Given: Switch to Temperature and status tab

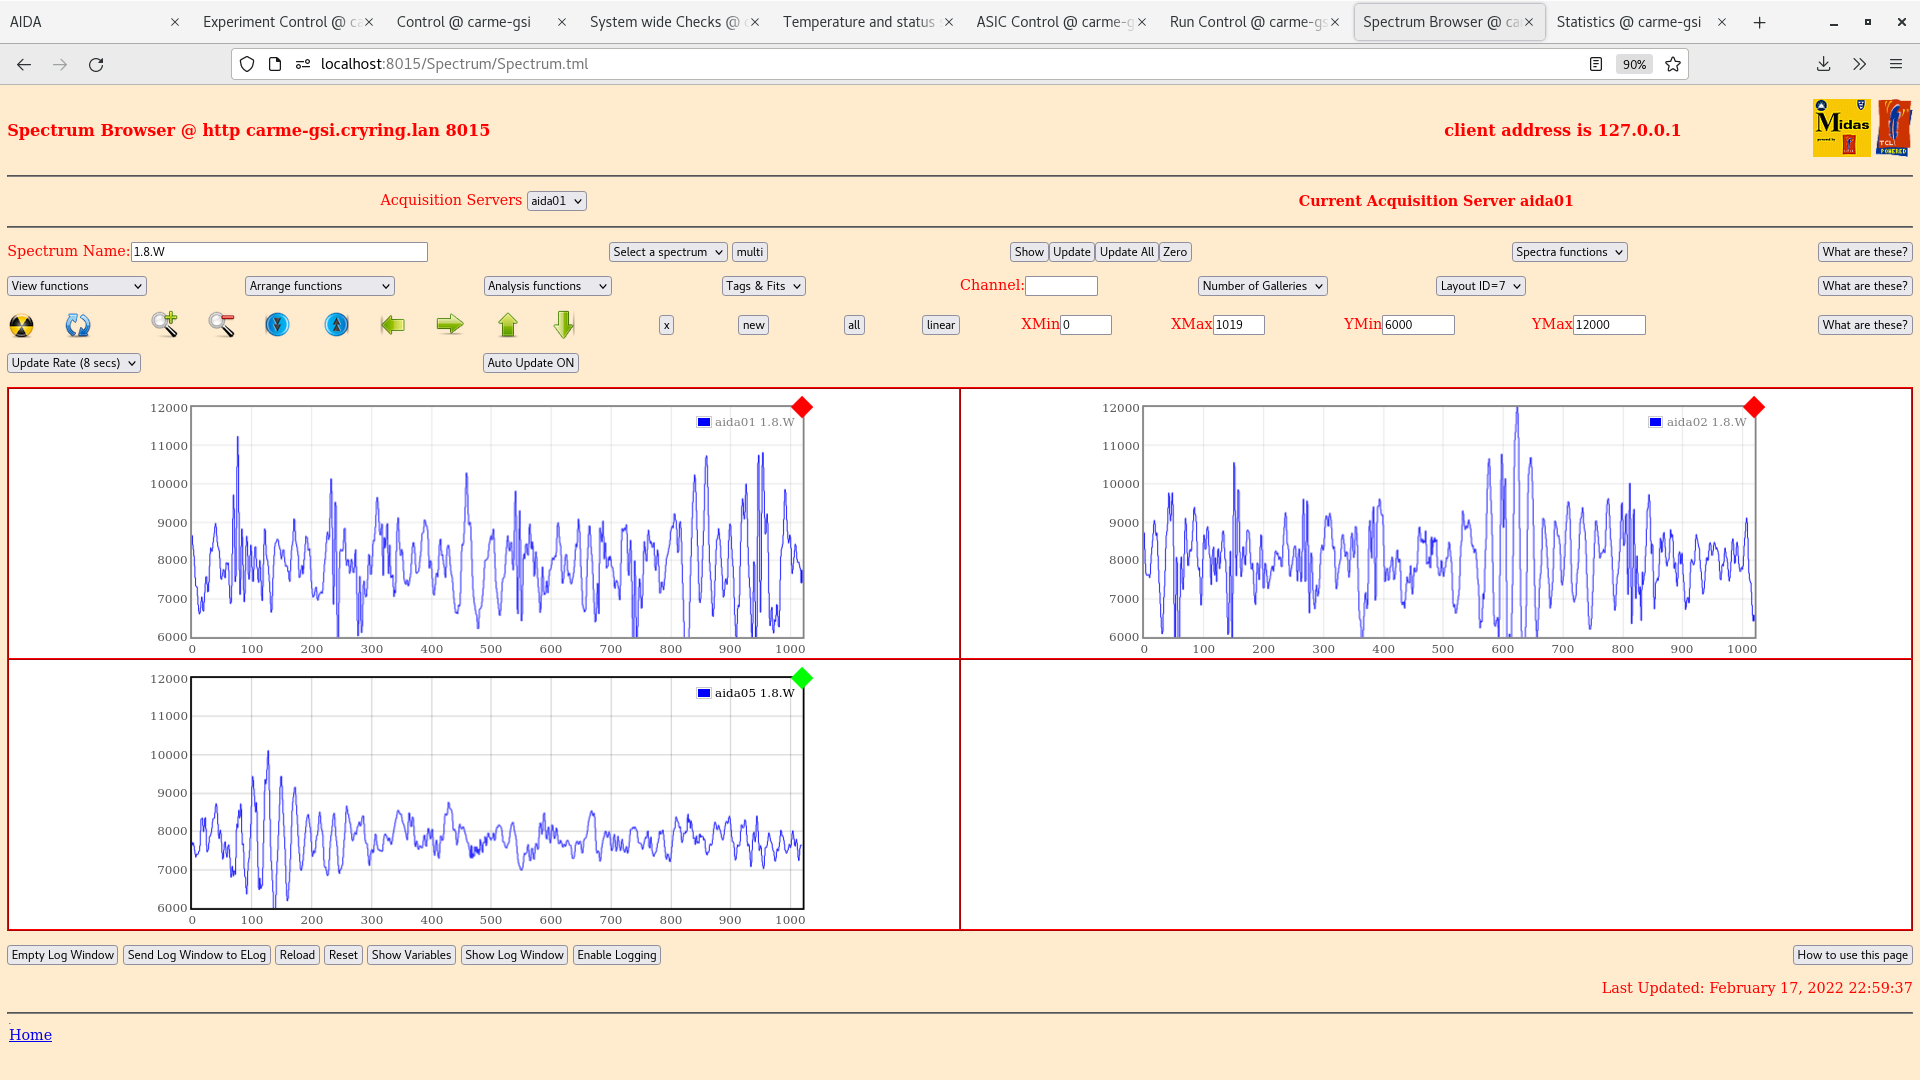Looking at the screenshot, I should [x=859, y=22].
